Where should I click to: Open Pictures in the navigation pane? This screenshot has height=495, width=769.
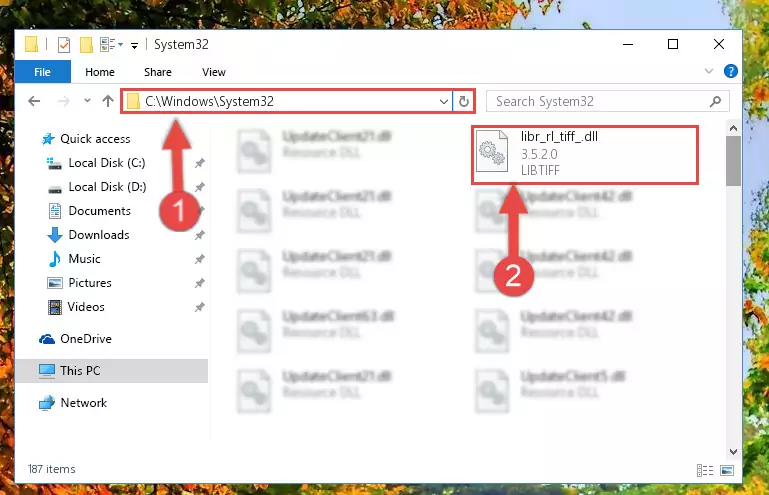click(x=90, y=283)
